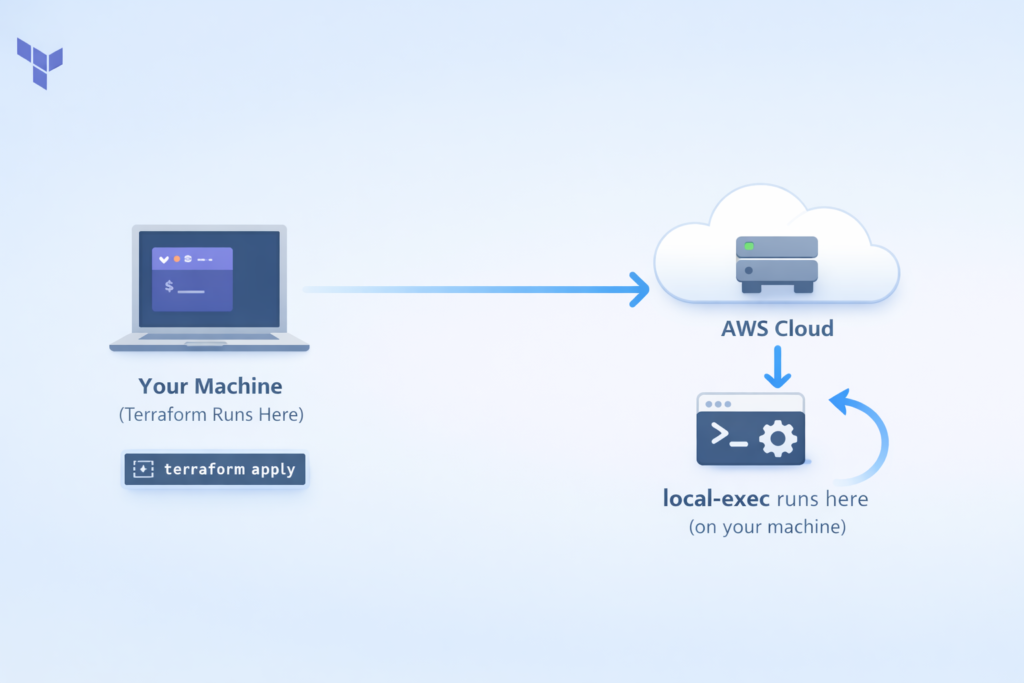This screenshot has width=1024, height=683.
Task: Click the 'Your Machine' heading
Action: coord(210,386)
